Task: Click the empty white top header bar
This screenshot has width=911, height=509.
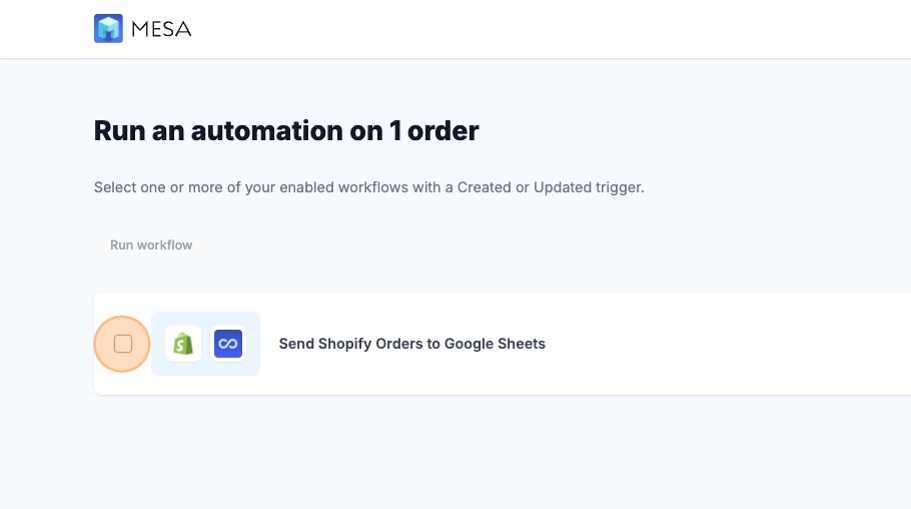Action: click(x=550, y=28)
